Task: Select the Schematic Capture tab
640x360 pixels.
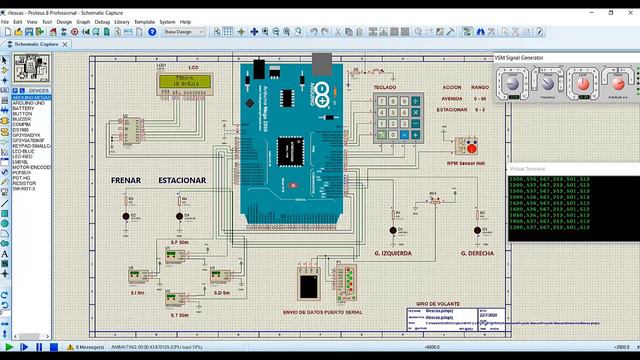Action: tap(36, 44)
